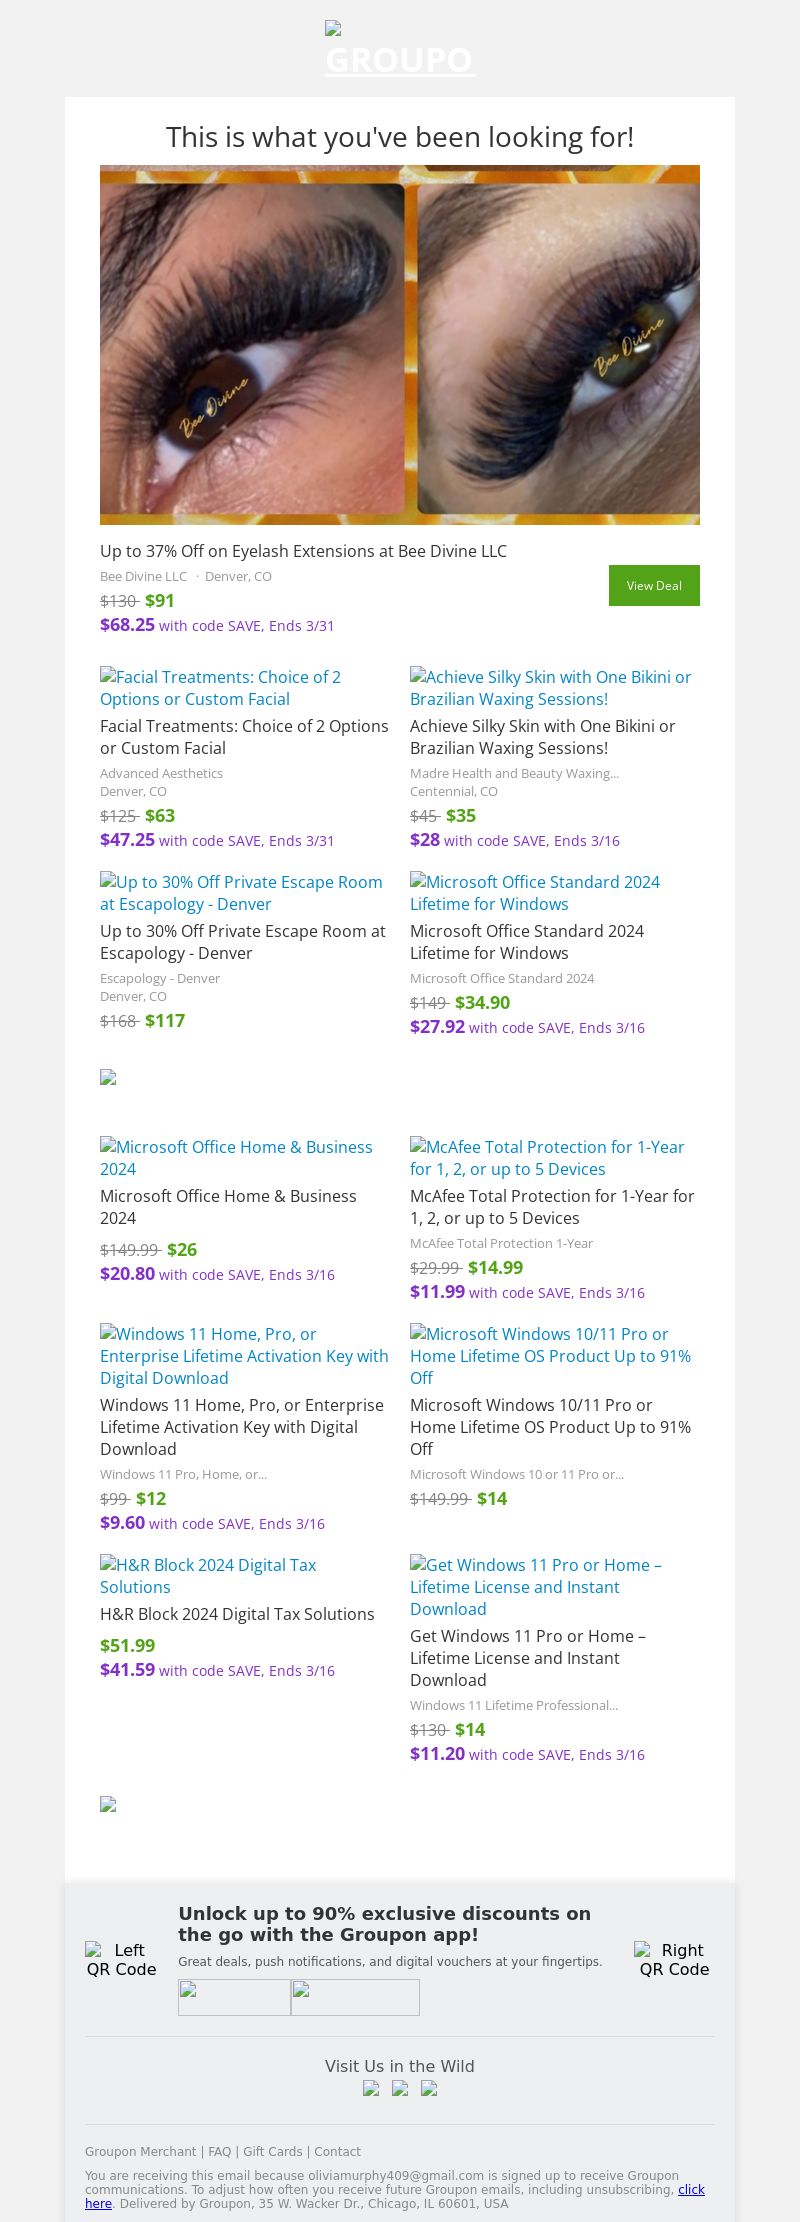Viewport: 800px width, 2222px height.
Task: Click the Right QR Code image
Action: click(x=674, y=1959)
